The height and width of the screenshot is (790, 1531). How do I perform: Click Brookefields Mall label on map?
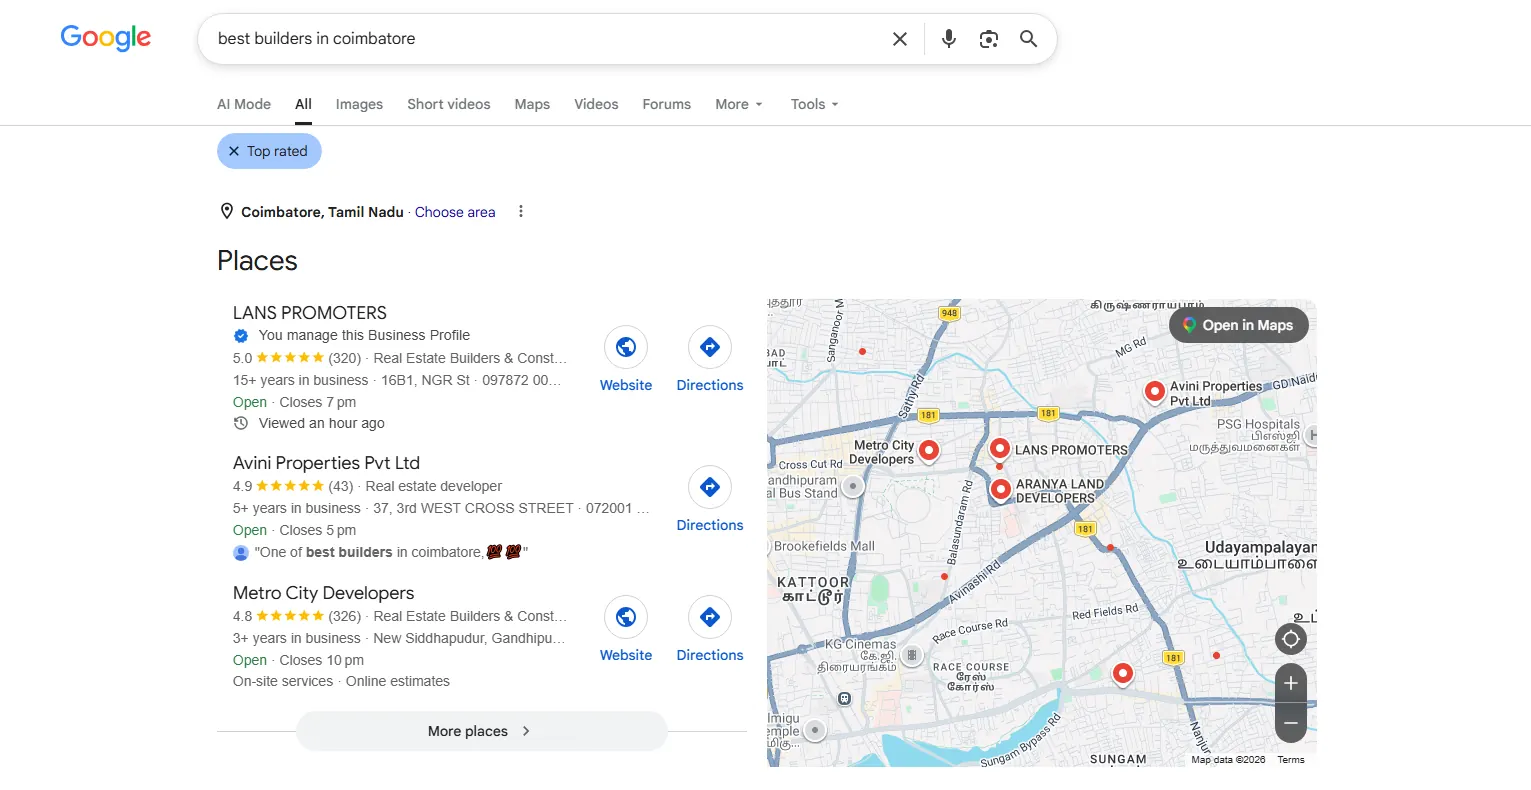[x=824, y=546]
